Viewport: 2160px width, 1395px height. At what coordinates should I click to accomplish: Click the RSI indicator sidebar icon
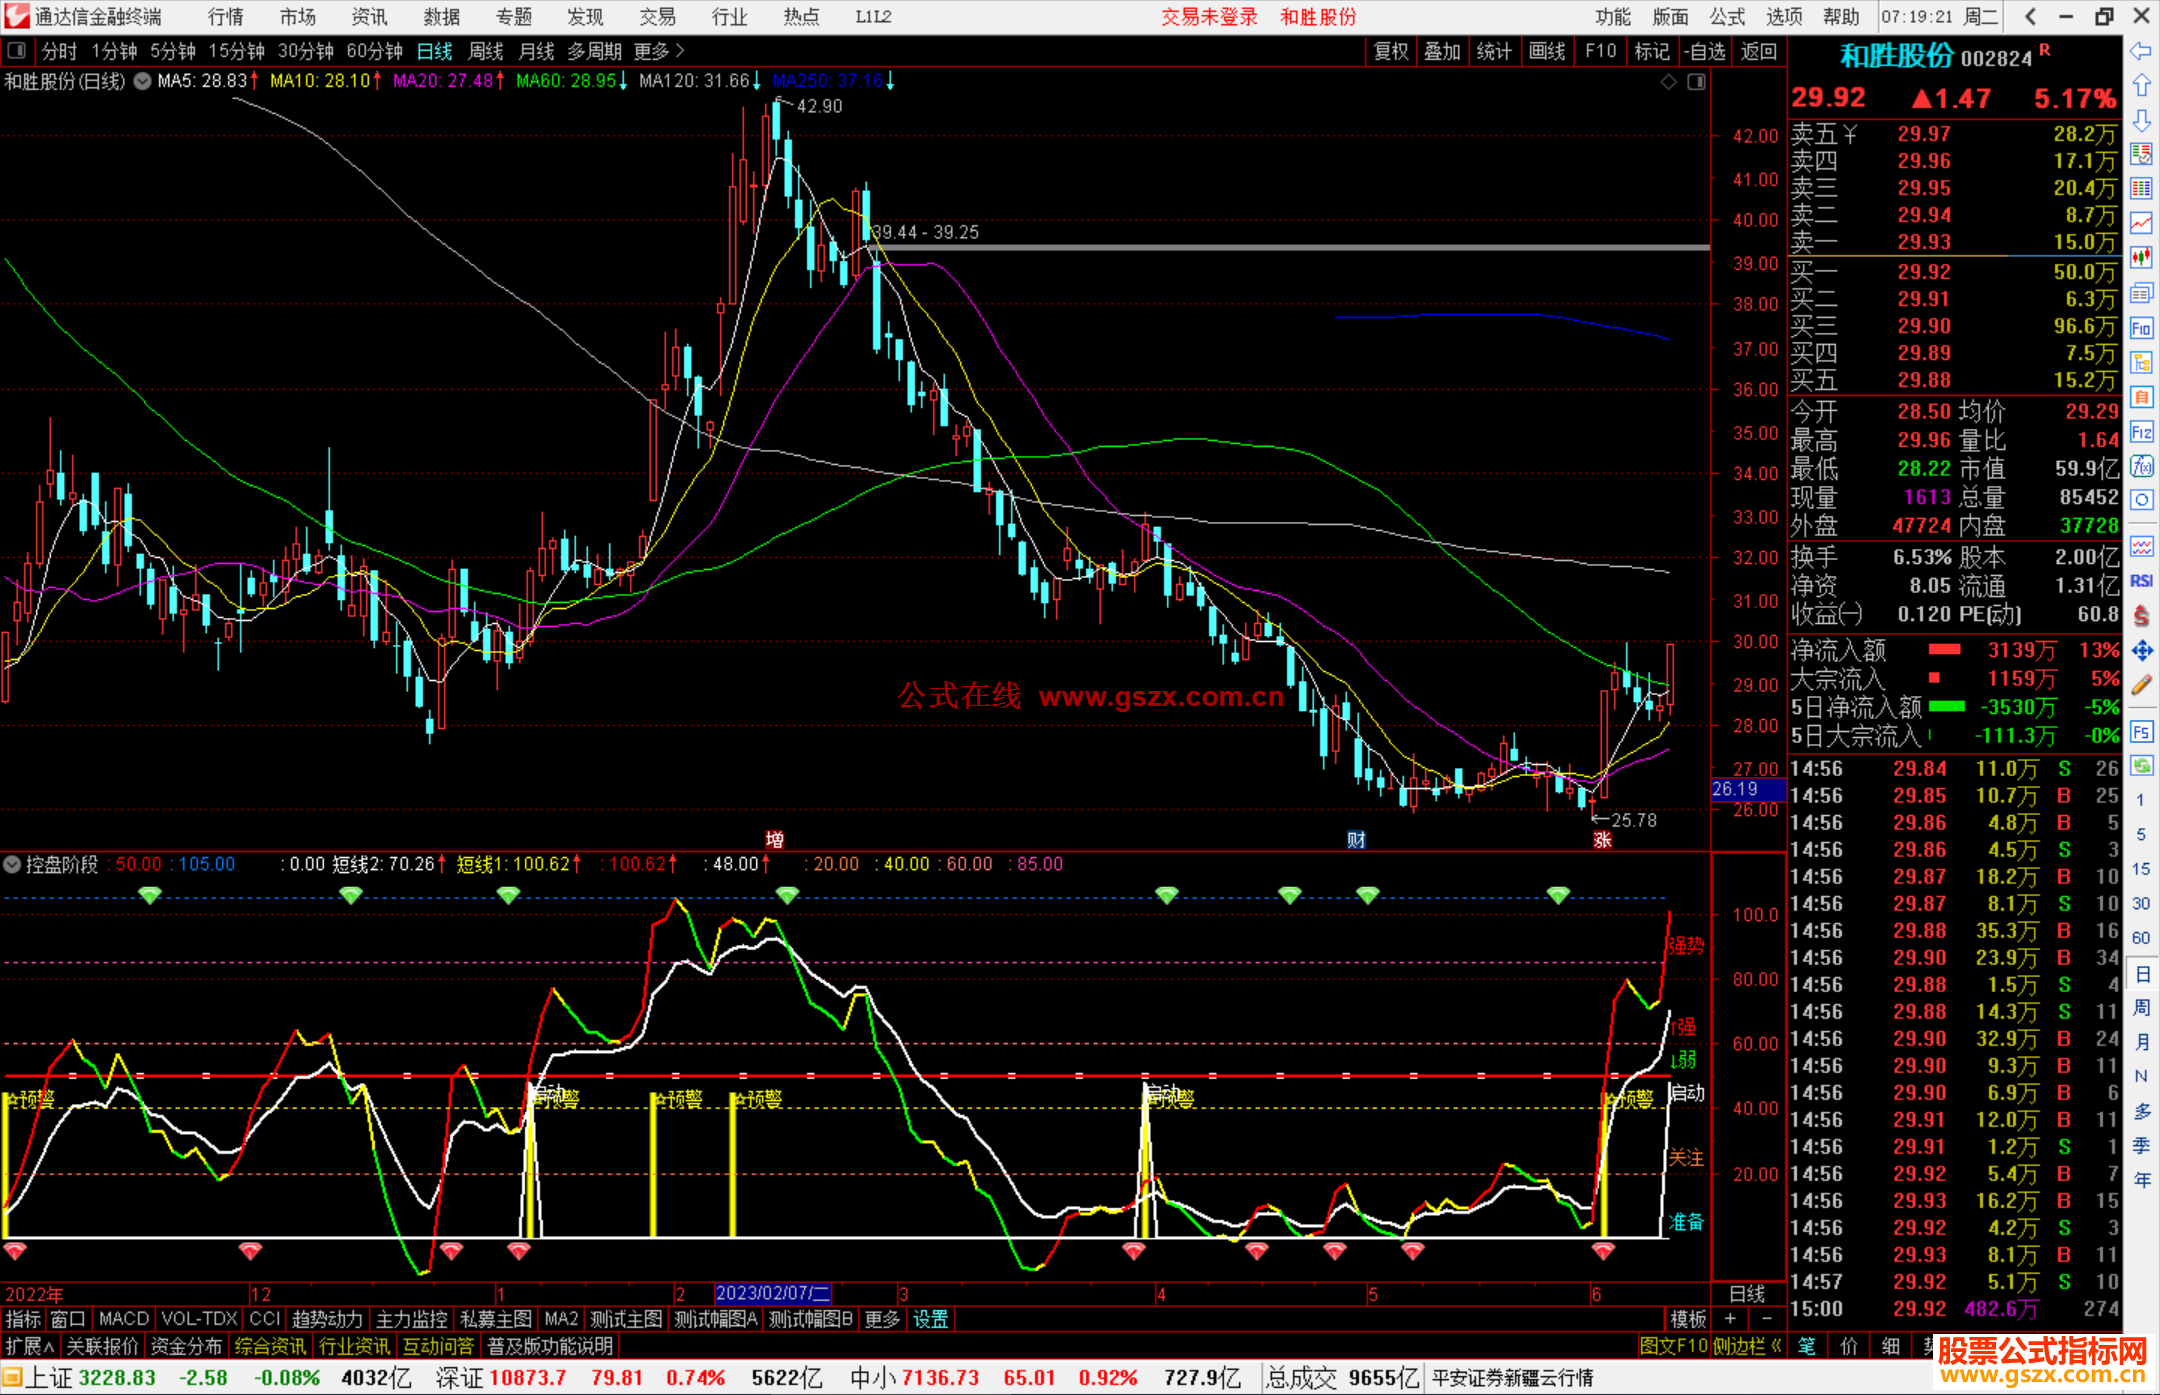[x=2141, y=581]
